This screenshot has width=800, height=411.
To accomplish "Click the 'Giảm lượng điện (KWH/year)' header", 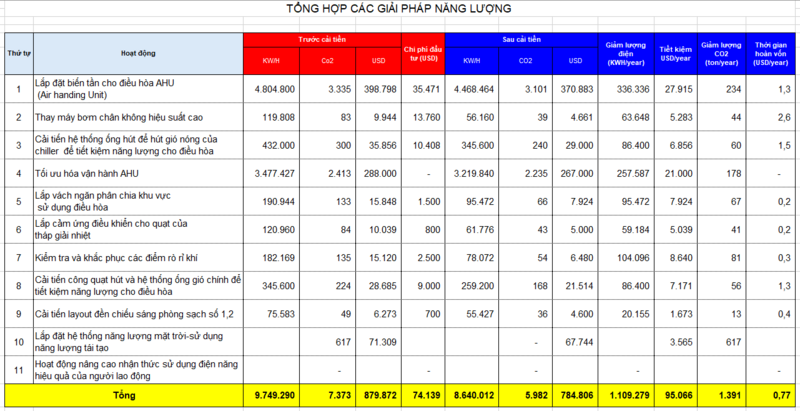I will coord(626,54).
